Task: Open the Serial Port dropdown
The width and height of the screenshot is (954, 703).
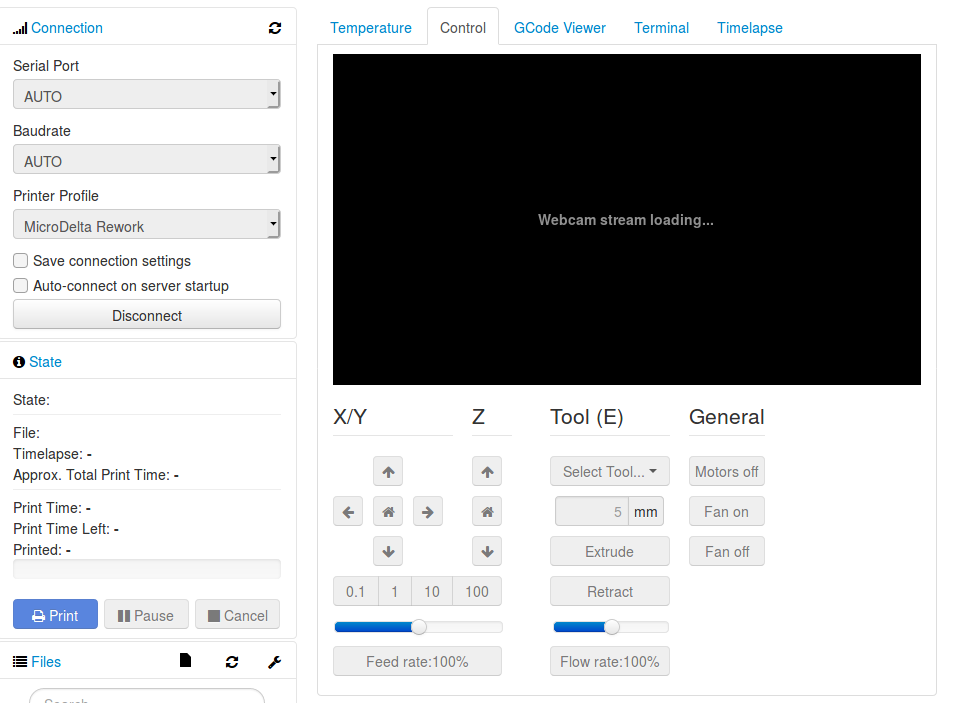Action: pyautogui.click(x=146, y=95)
